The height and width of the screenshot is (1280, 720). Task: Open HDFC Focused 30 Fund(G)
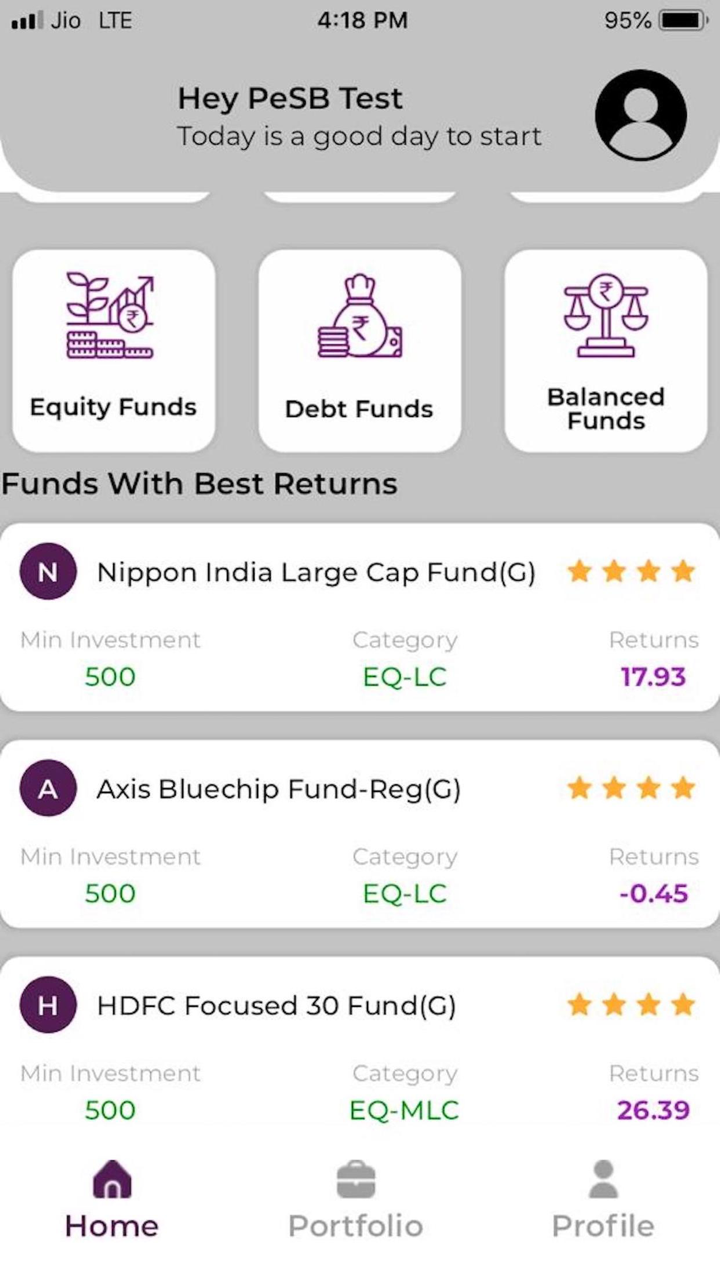coord(276,1006)
